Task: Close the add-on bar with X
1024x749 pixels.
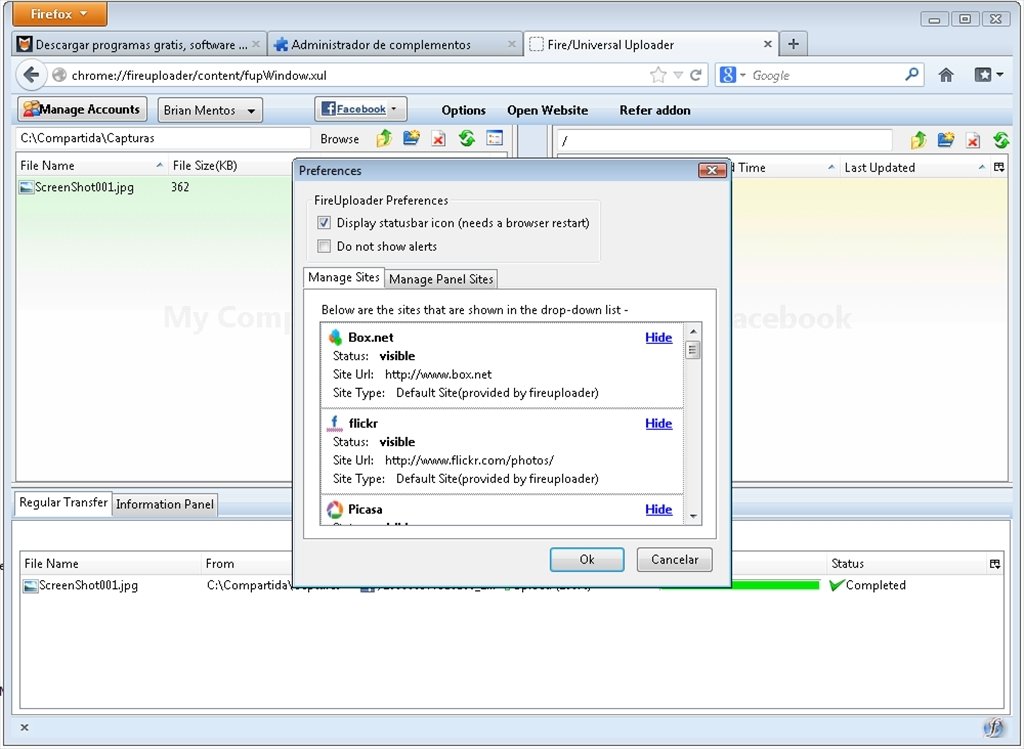Action: tap(24, 727)
